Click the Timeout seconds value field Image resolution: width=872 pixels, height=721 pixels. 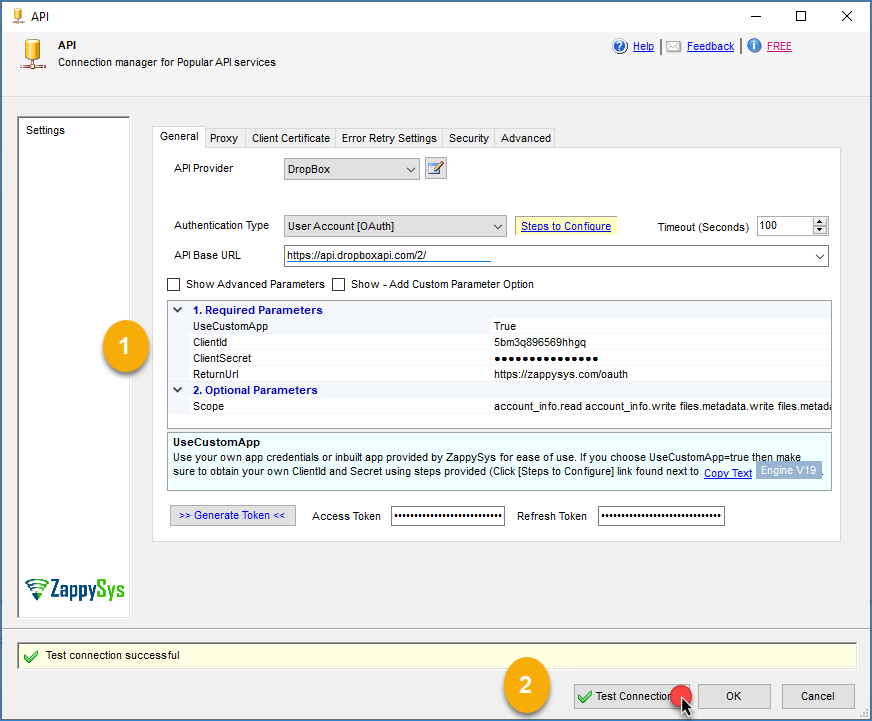point(785,225)
